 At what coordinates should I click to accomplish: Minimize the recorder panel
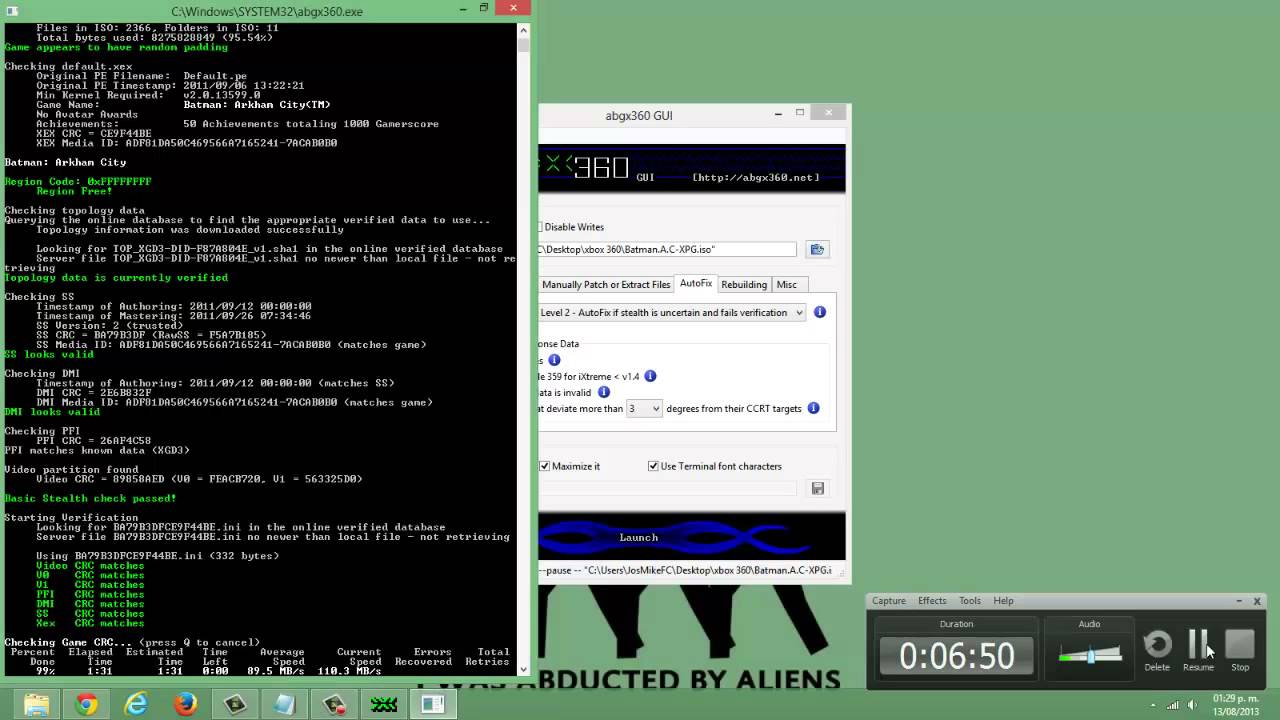(x=1239, y=601)
